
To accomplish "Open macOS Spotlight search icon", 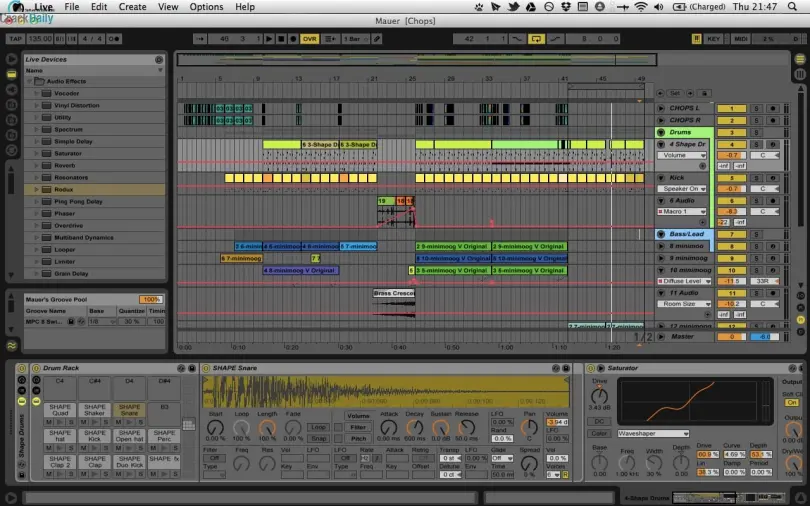I will [x=792, y=7].
